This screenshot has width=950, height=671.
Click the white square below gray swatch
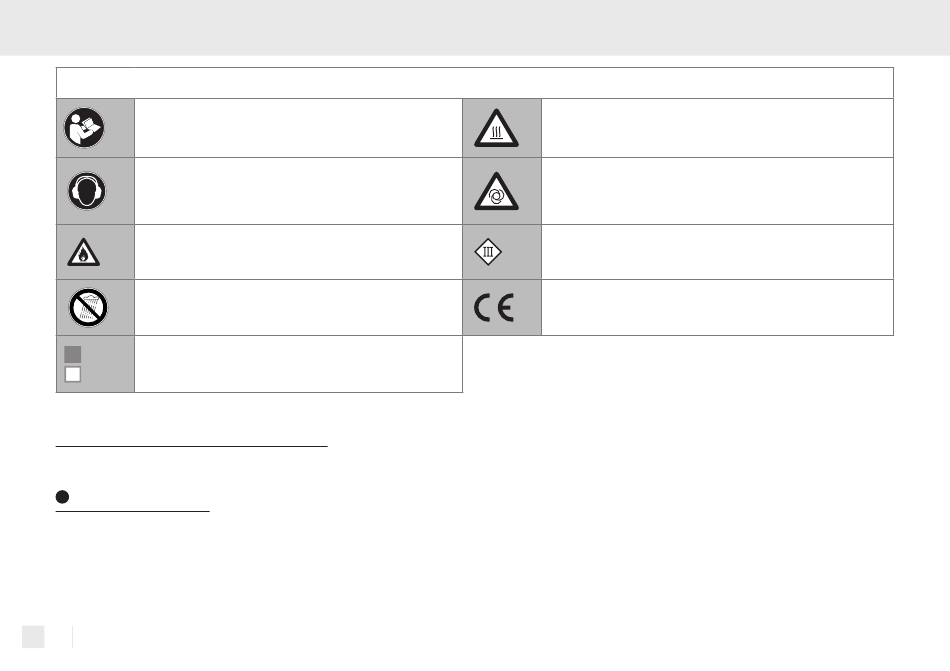73,374
